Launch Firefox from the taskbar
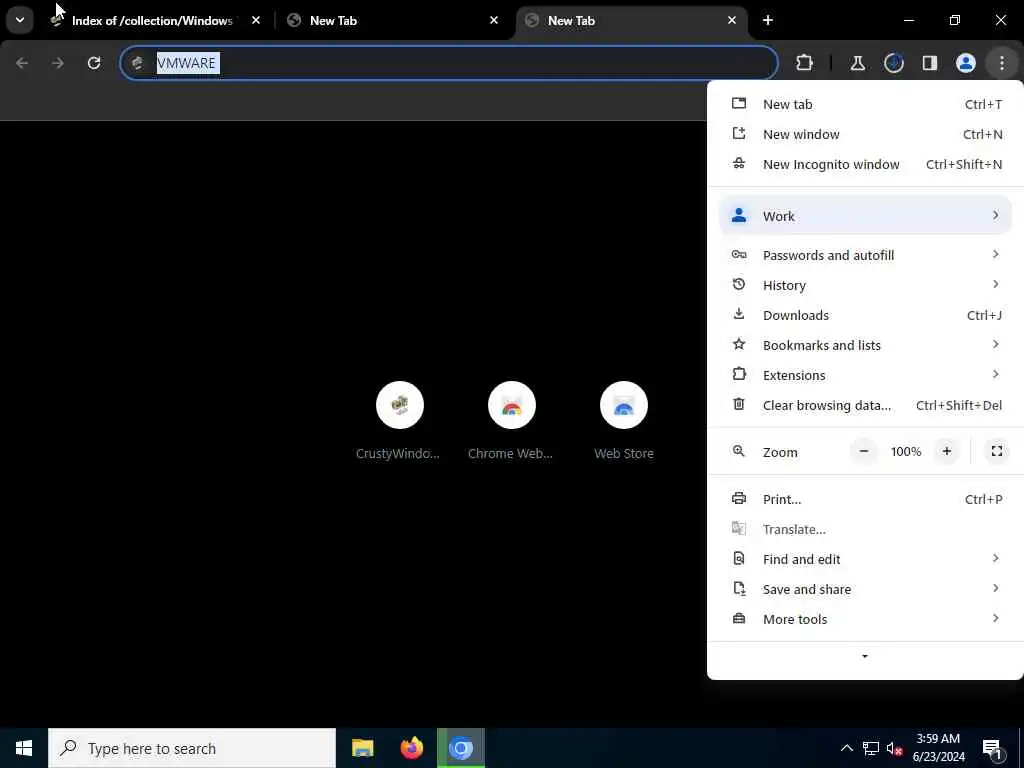Viewport: 1024px width, 768px height. (411, 748)
